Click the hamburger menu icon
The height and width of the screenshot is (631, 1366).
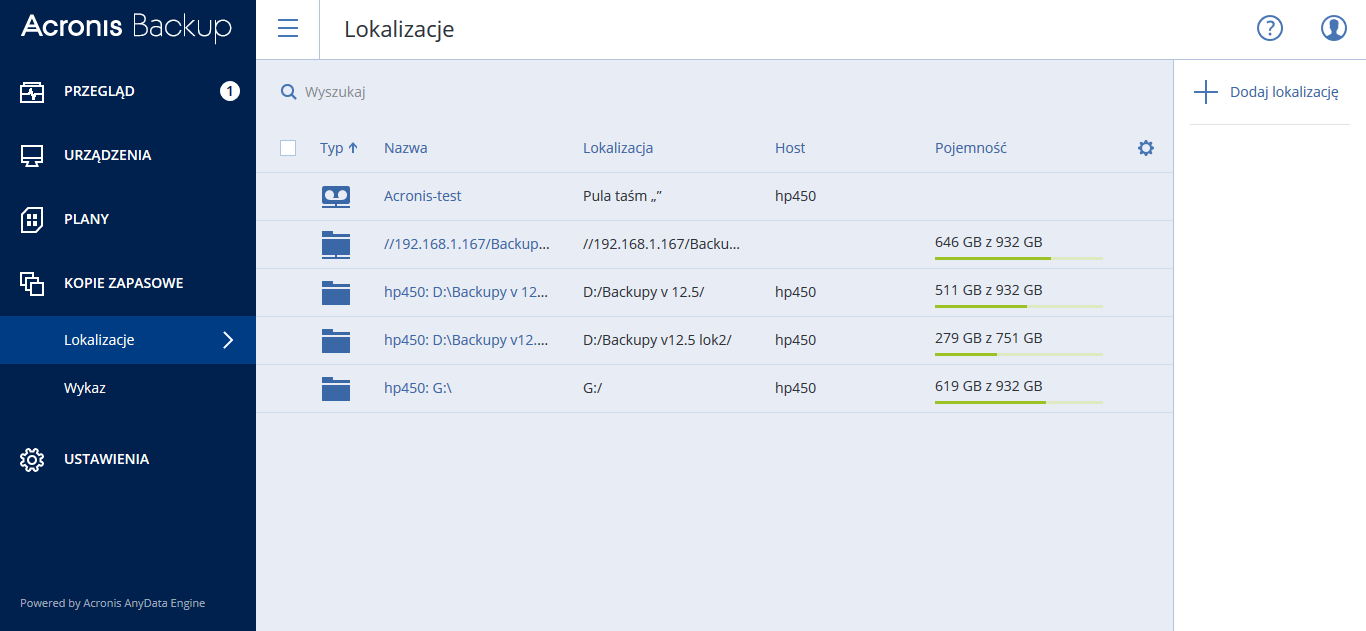[288, 28]
